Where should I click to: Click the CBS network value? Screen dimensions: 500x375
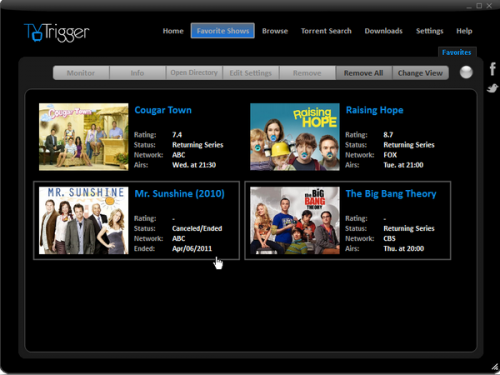coord(389,238)
